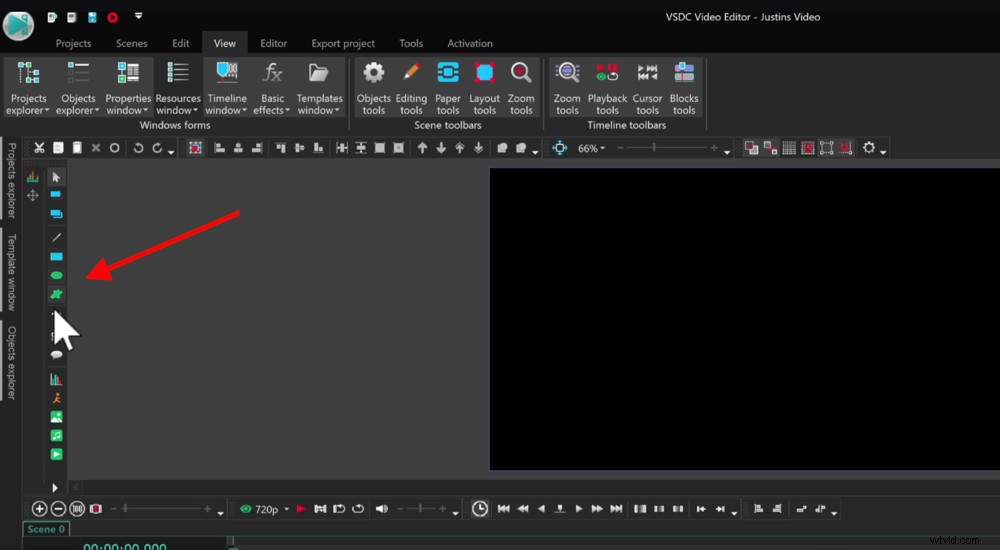This screenshot has height=550, width=1000.
Task: Open the Editor ribbon tab
Action: click(274, 43)
